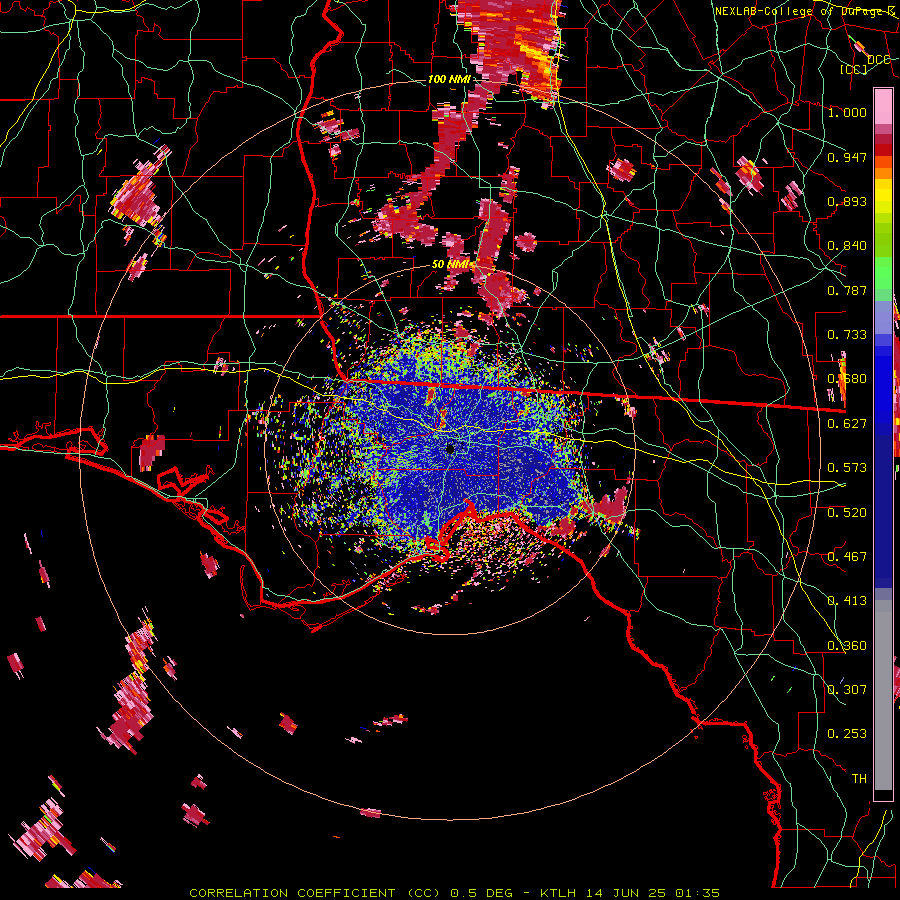
Task: Select the 0.947 color scale label
Action: pos(847,157)
